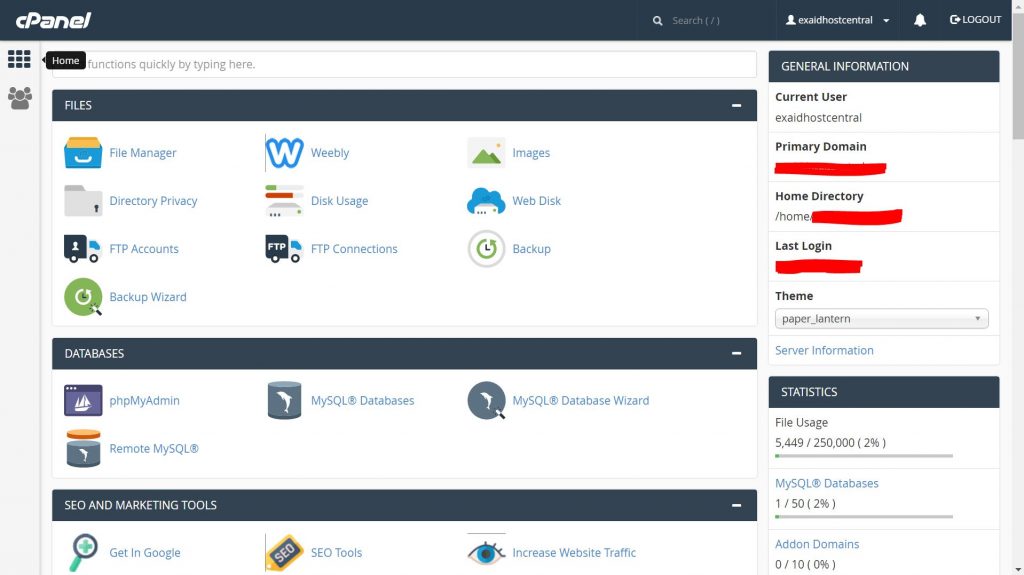Open the Backup clock icon
The width and height of the screenshot is (1024, 575).
click(x=486, y=248)
